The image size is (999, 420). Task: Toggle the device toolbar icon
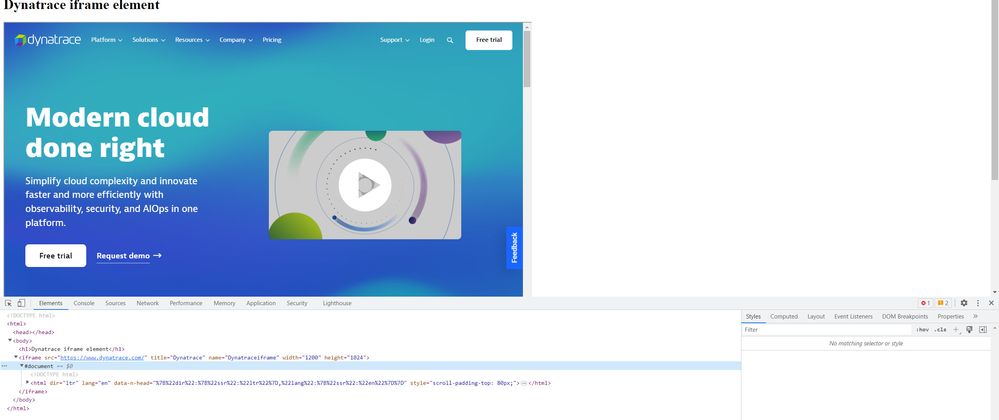point(21,303)
